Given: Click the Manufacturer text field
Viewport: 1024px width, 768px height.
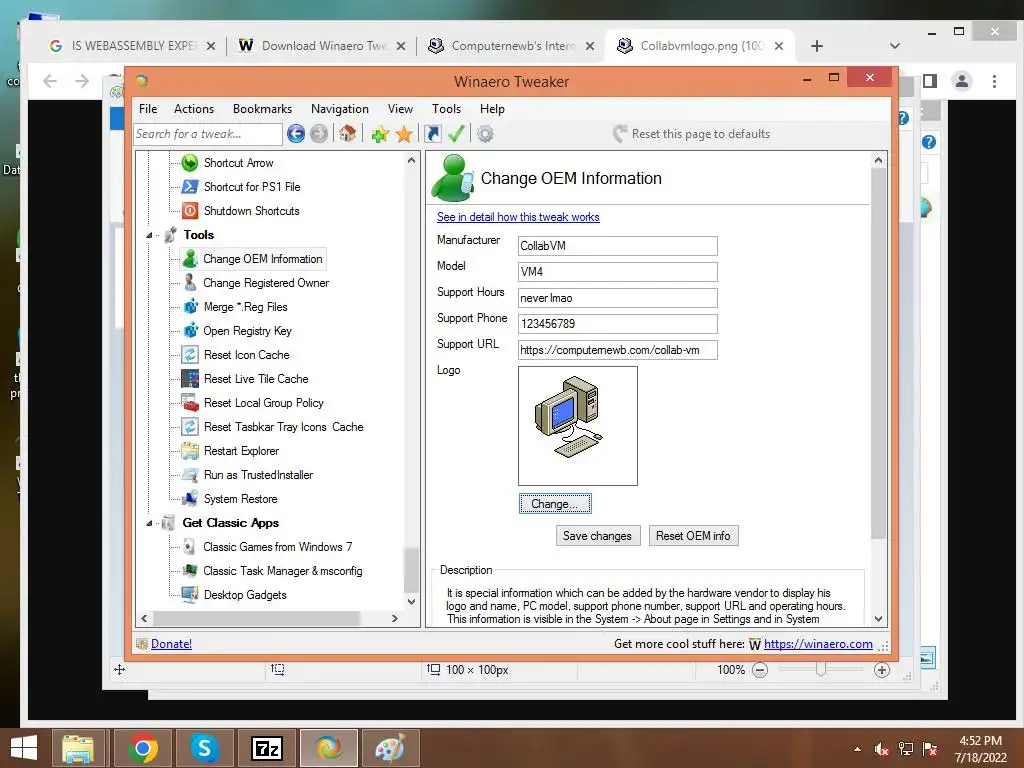Looking at the screenshot, I should click(x=618, y=246).
